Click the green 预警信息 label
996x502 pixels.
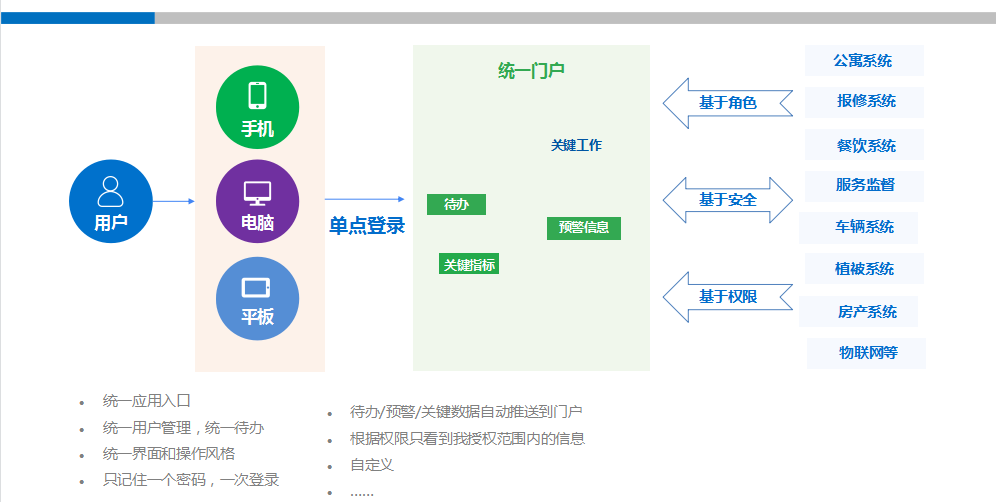(x=584, y=227)
